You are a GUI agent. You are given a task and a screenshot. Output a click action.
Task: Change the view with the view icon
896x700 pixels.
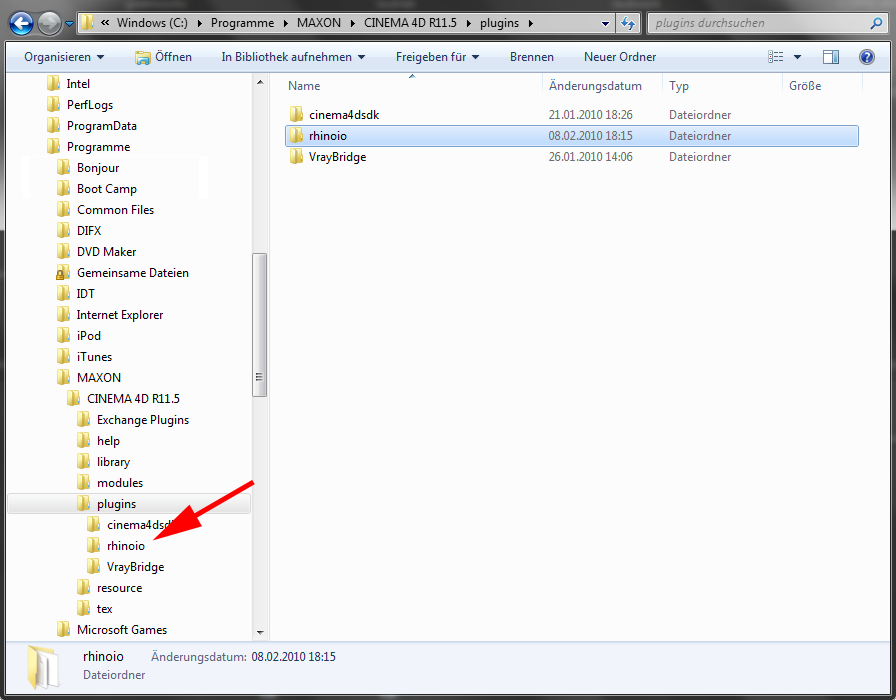(775, 57)
